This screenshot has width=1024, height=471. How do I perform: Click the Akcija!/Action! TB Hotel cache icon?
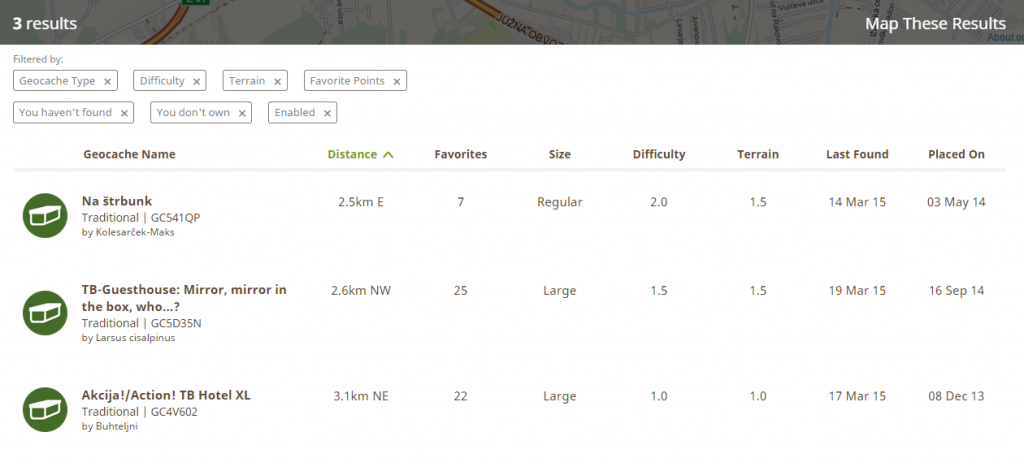click(x=44, y=409)
